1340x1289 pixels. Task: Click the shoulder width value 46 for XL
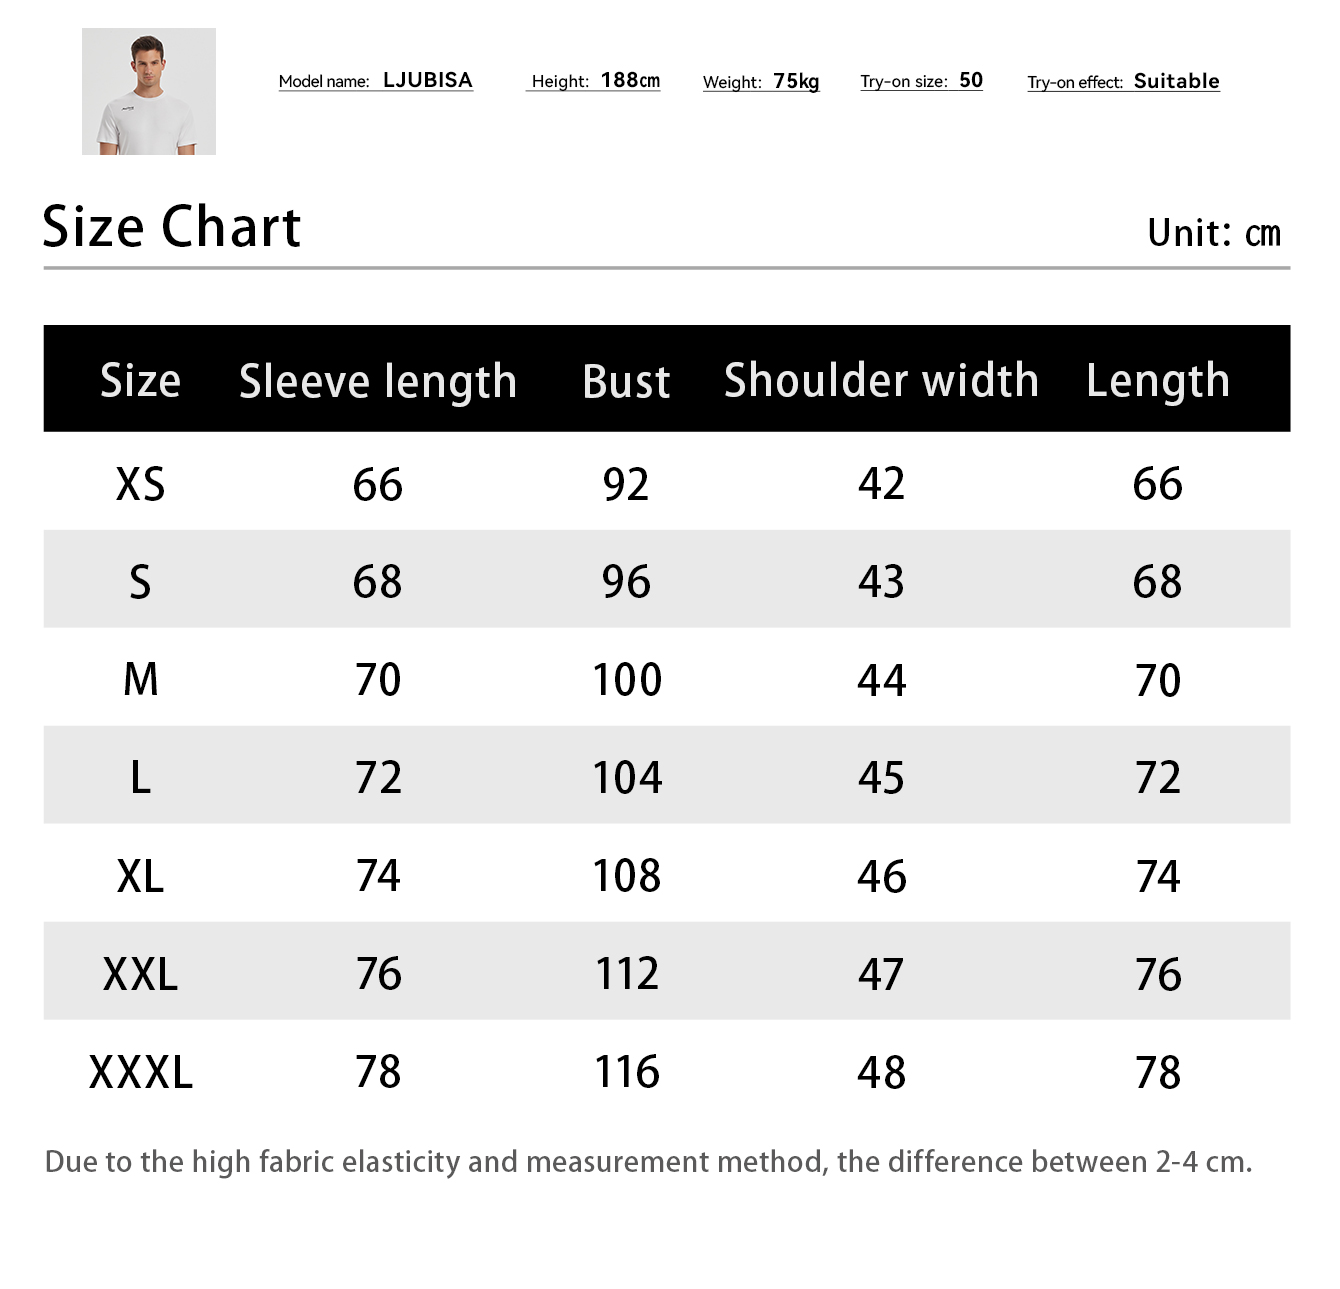882,876
